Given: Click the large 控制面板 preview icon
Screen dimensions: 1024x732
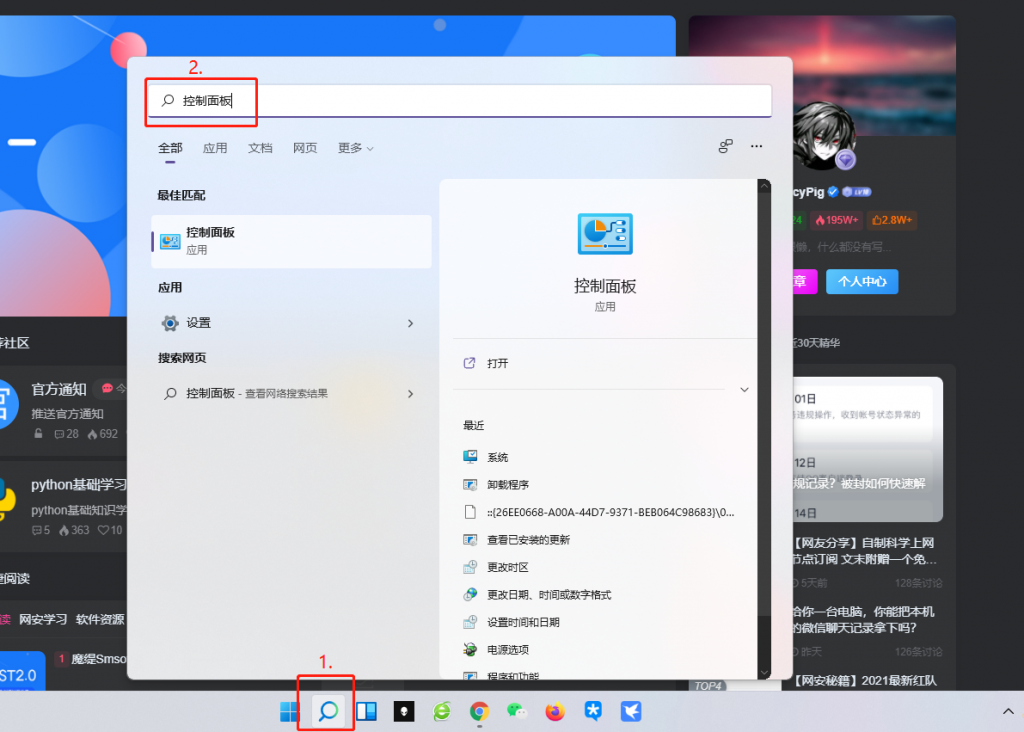Looking at the screenshot, I should click(605, 234).
